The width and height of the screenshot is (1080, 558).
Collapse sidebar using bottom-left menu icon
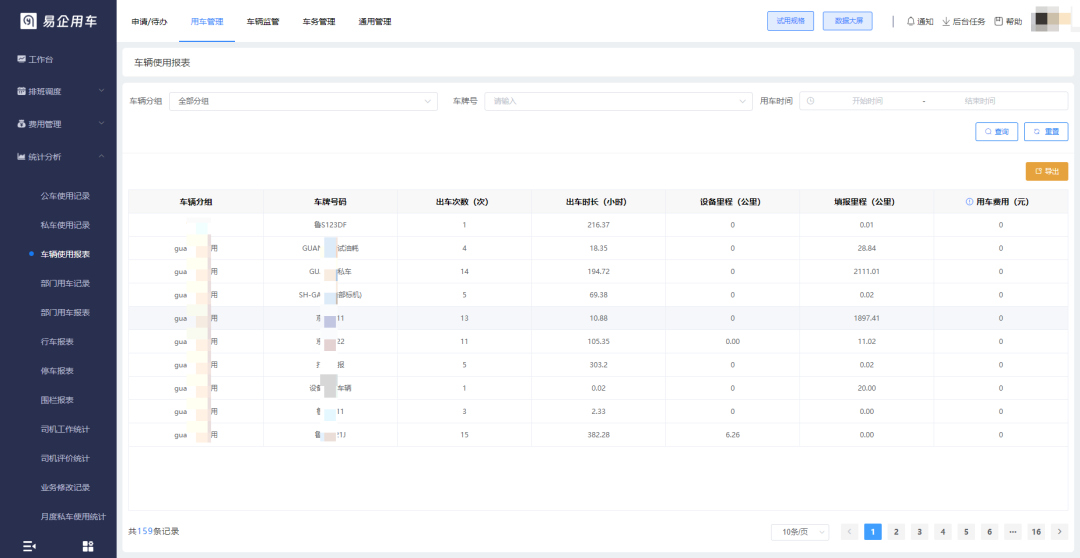[29, 546]
